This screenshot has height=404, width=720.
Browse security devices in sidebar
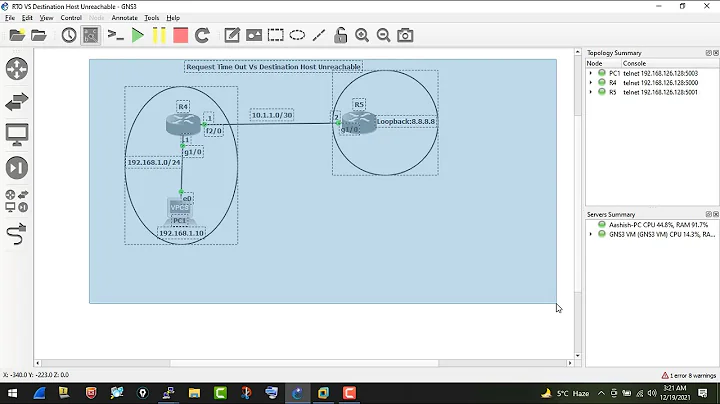click(17, 168)
